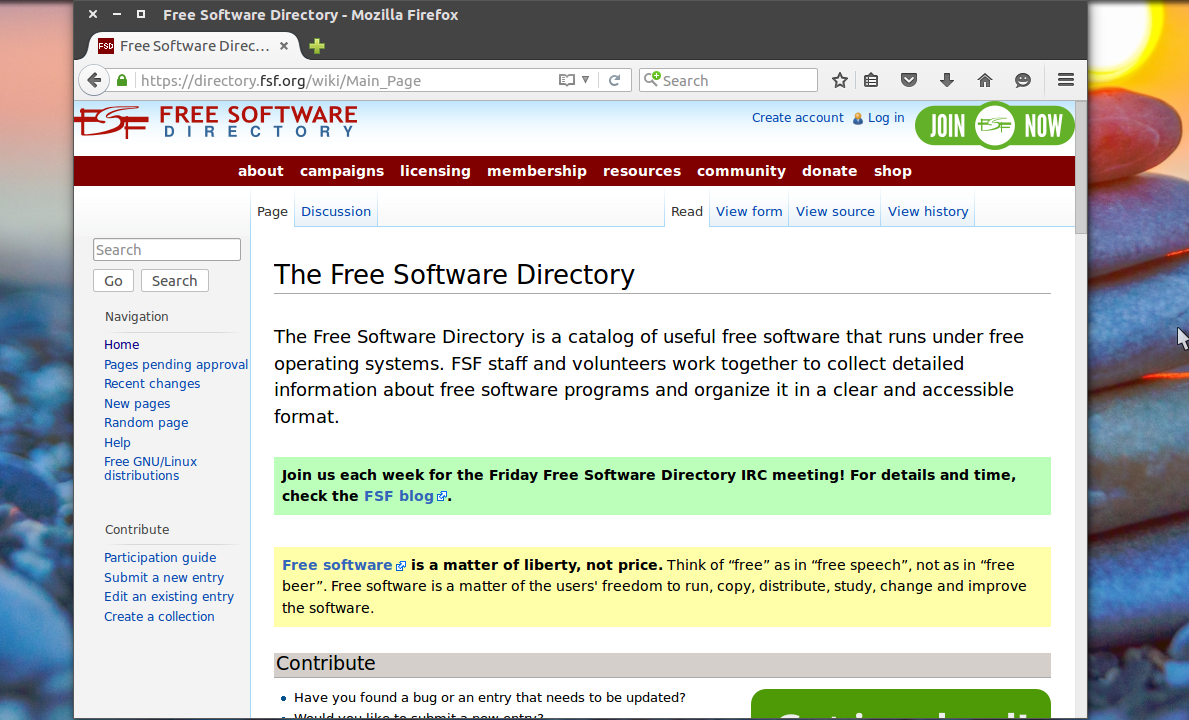
Task: Open the search engine selector dropdown
Action: click(652, 80)
